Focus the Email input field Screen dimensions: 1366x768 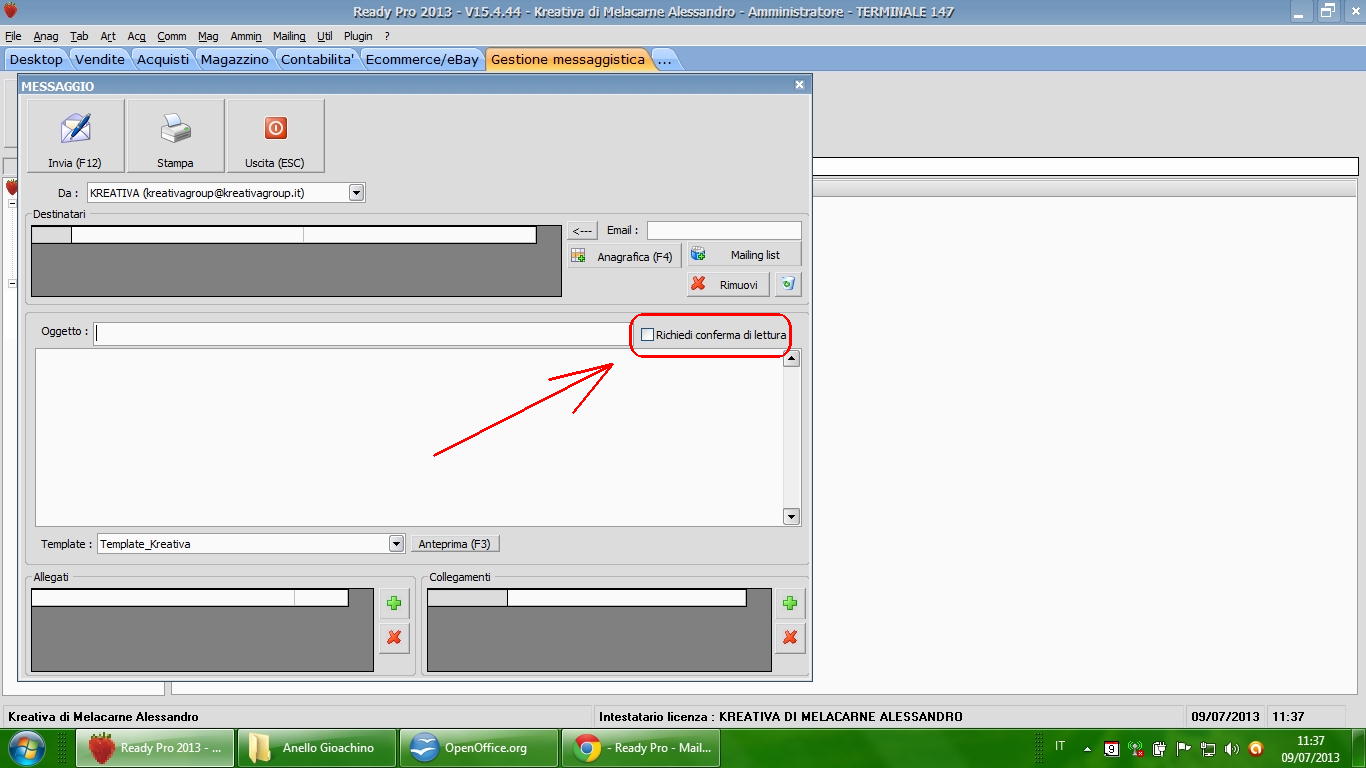coord(724,231)
